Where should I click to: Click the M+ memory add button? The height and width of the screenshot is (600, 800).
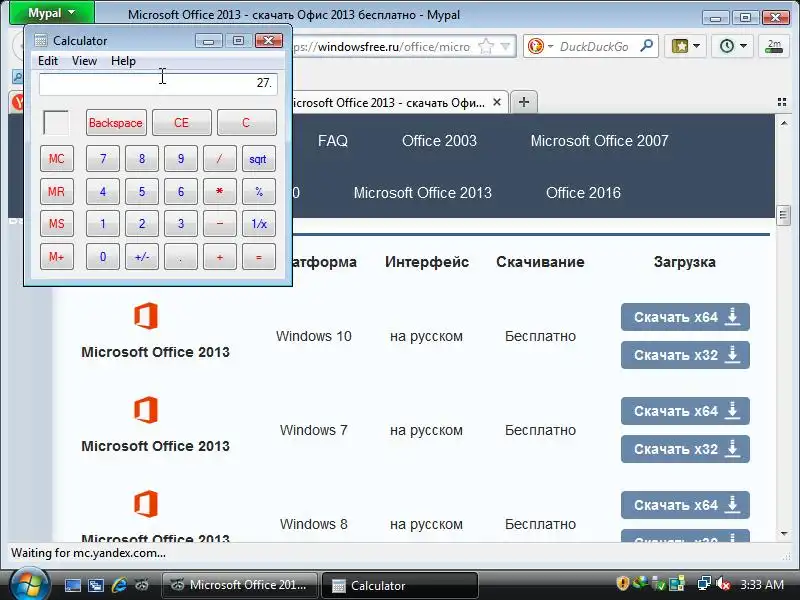pos(57,256)
